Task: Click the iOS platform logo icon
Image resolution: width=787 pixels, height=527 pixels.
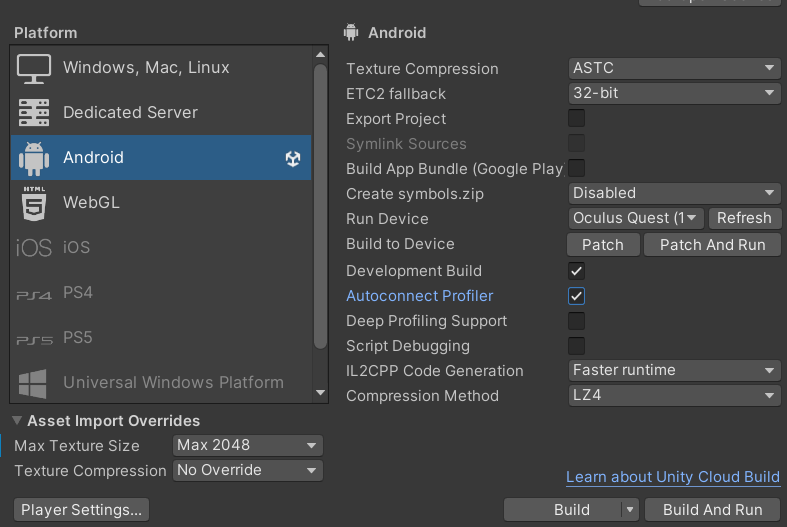Action: pos(34,248)
